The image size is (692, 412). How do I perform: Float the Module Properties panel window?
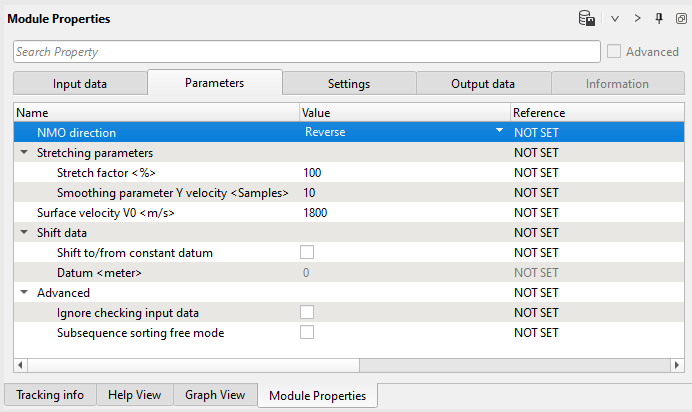(680, 19)
